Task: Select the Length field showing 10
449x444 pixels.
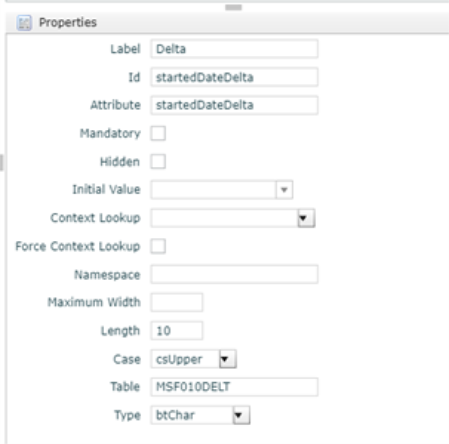Action: point(177,331)
